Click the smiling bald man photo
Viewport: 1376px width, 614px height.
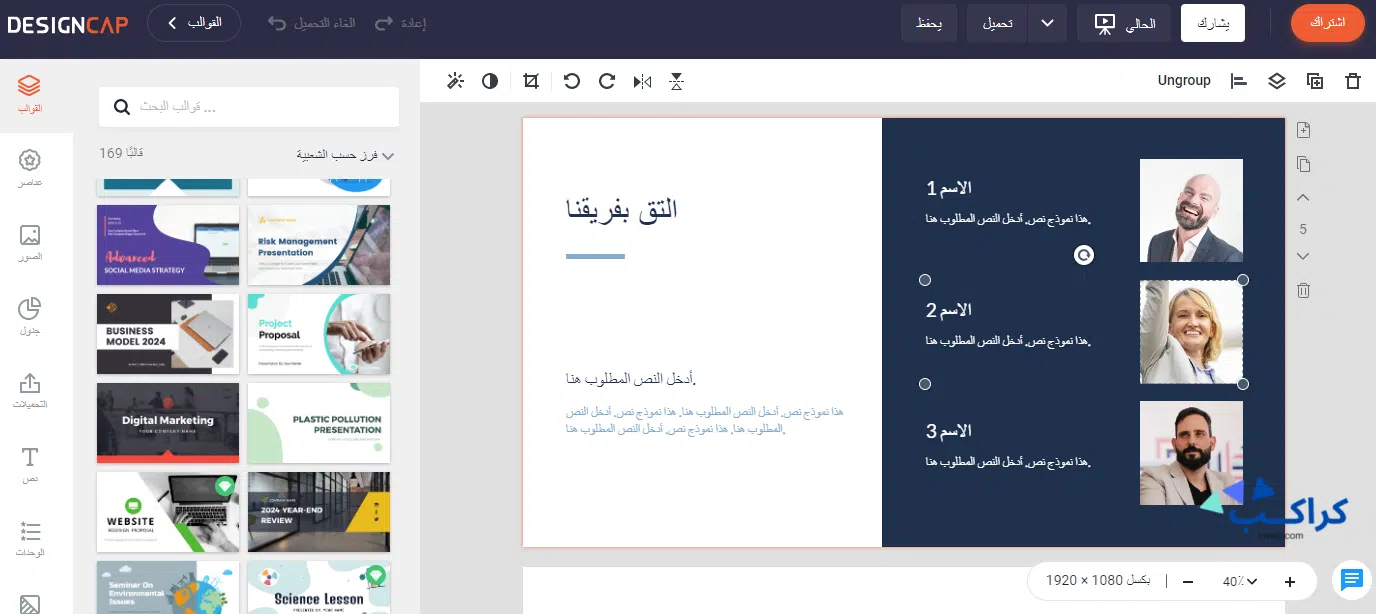tap(1191, 210)
